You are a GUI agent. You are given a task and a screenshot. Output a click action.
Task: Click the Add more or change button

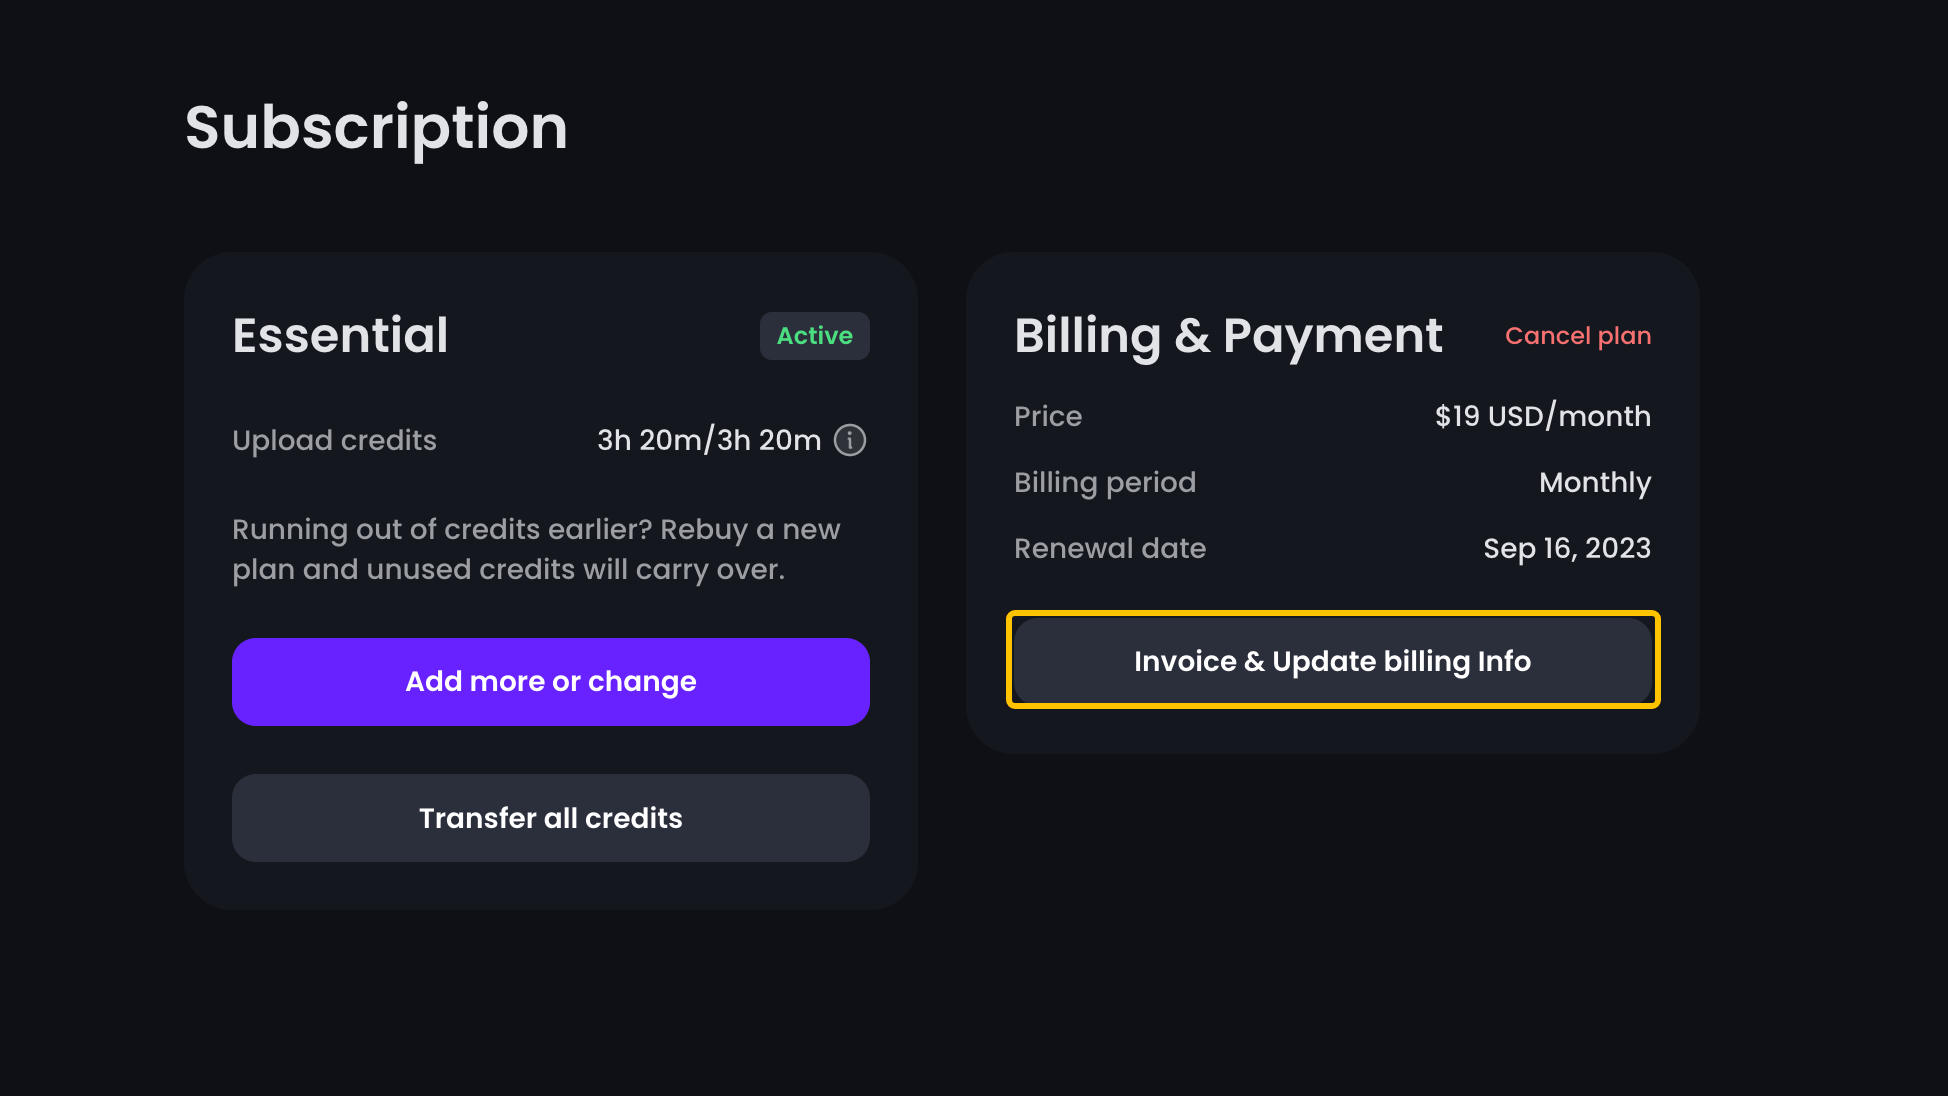(551, 682)
